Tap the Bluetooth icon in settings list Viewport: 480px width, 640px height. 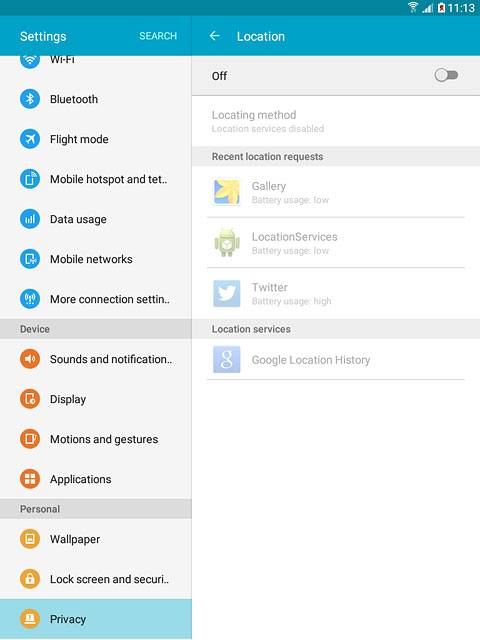30,99
